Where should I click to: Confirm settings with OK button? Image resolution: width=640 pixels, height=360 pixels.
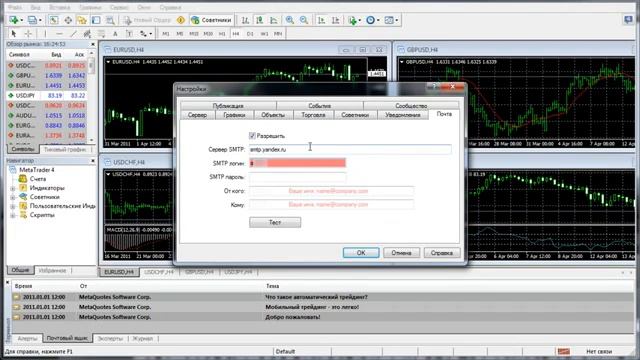point(361,253)
